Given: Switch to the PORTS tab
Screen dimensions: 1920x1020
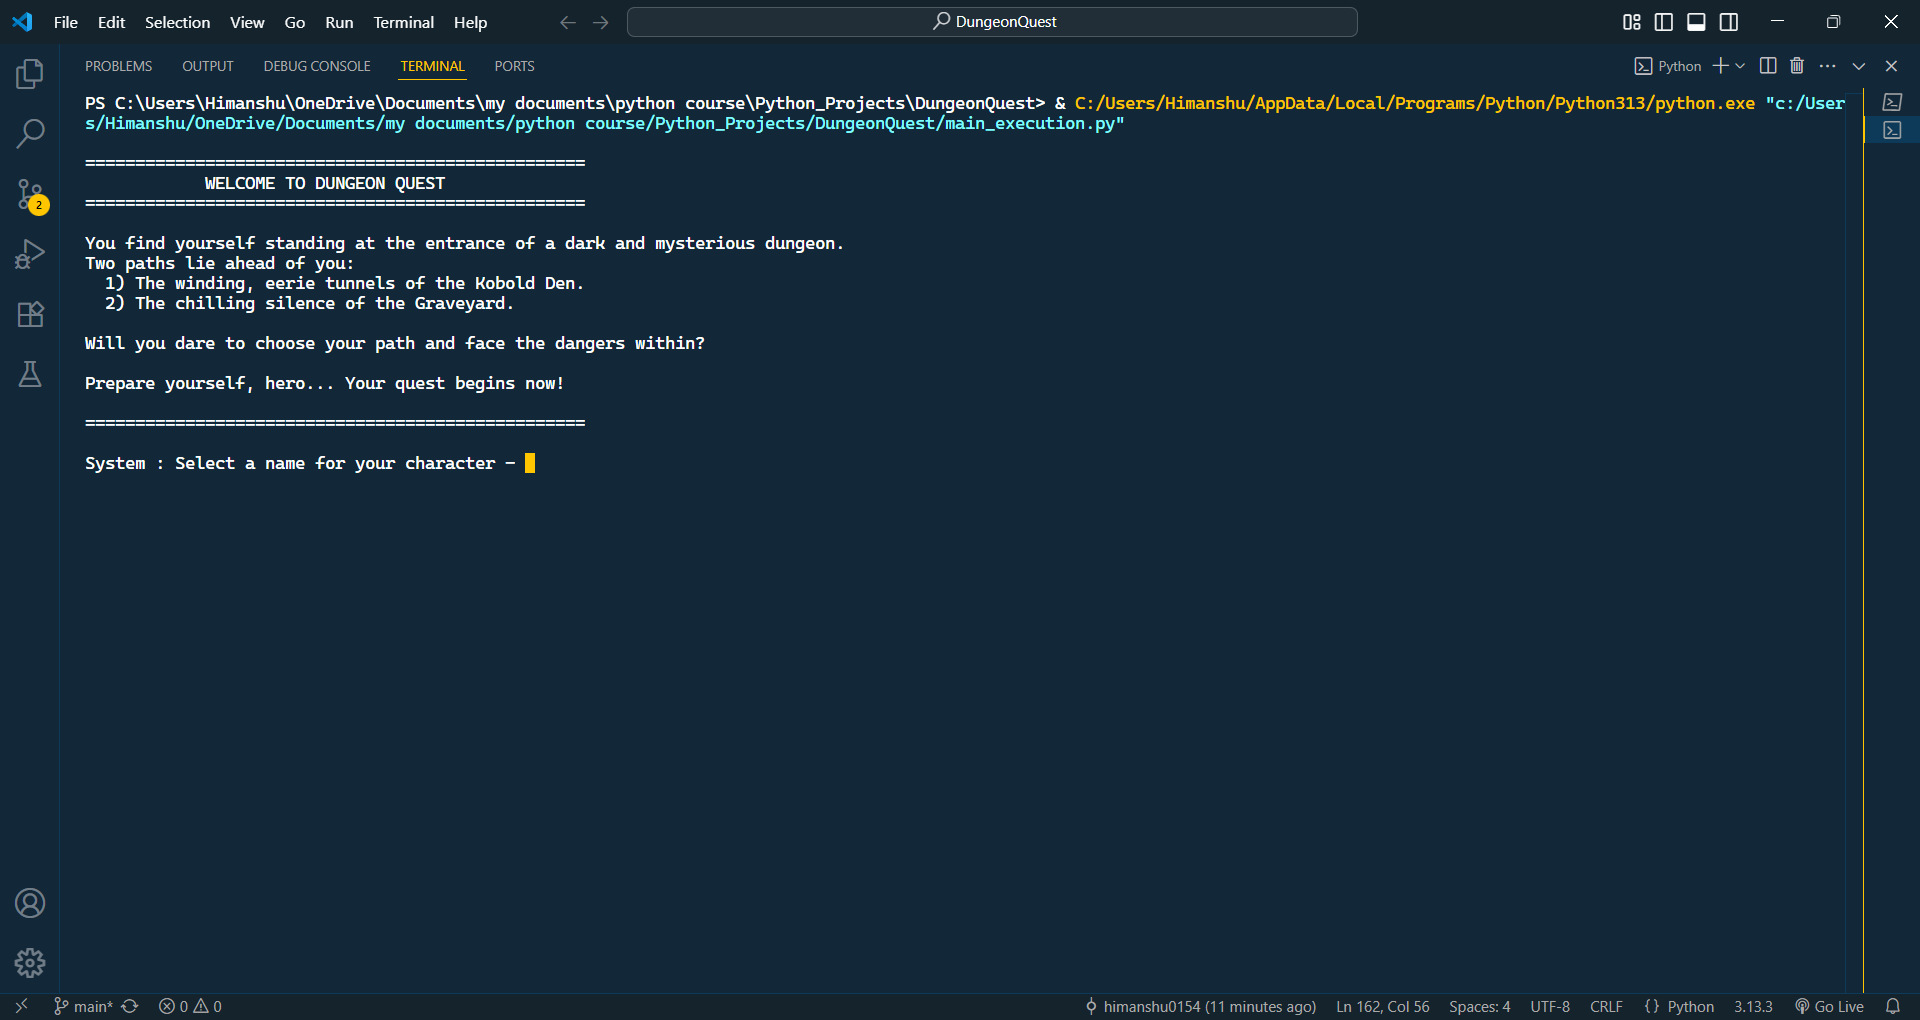Looking at the screenshot, I should coord(515,66).
